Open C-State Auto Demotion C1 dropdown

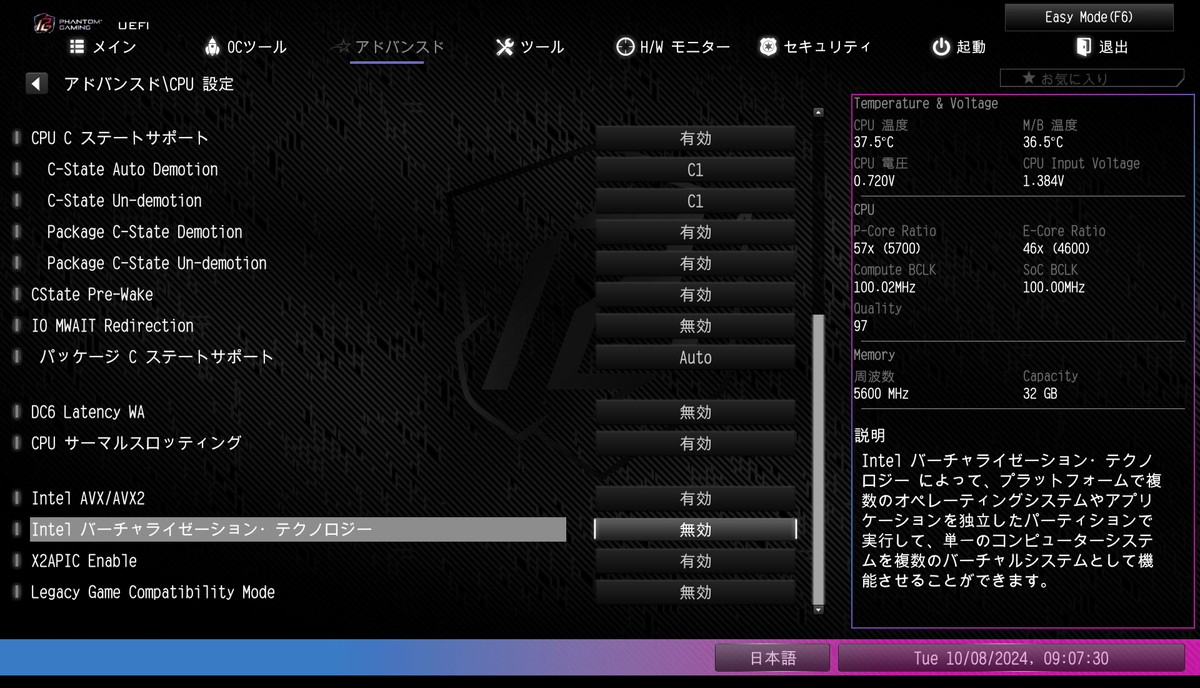[x=695, y=170]
